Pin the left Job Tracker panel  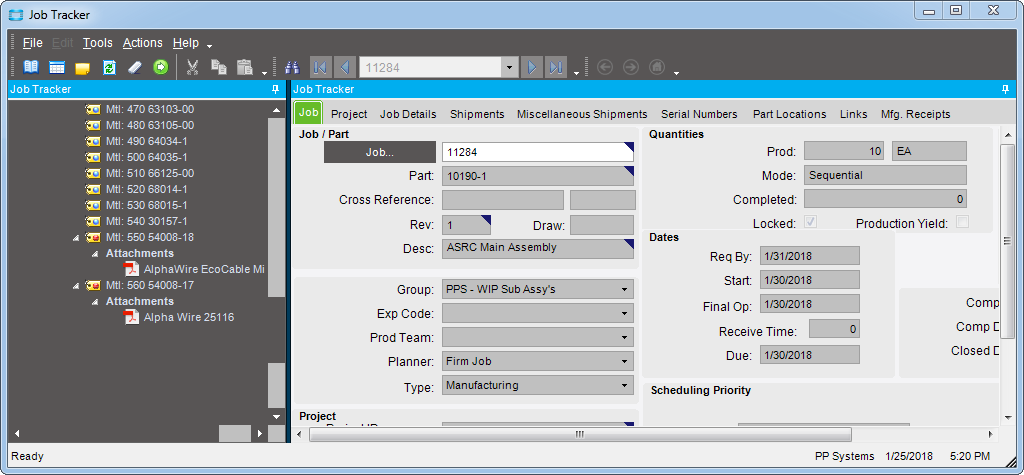276,89
